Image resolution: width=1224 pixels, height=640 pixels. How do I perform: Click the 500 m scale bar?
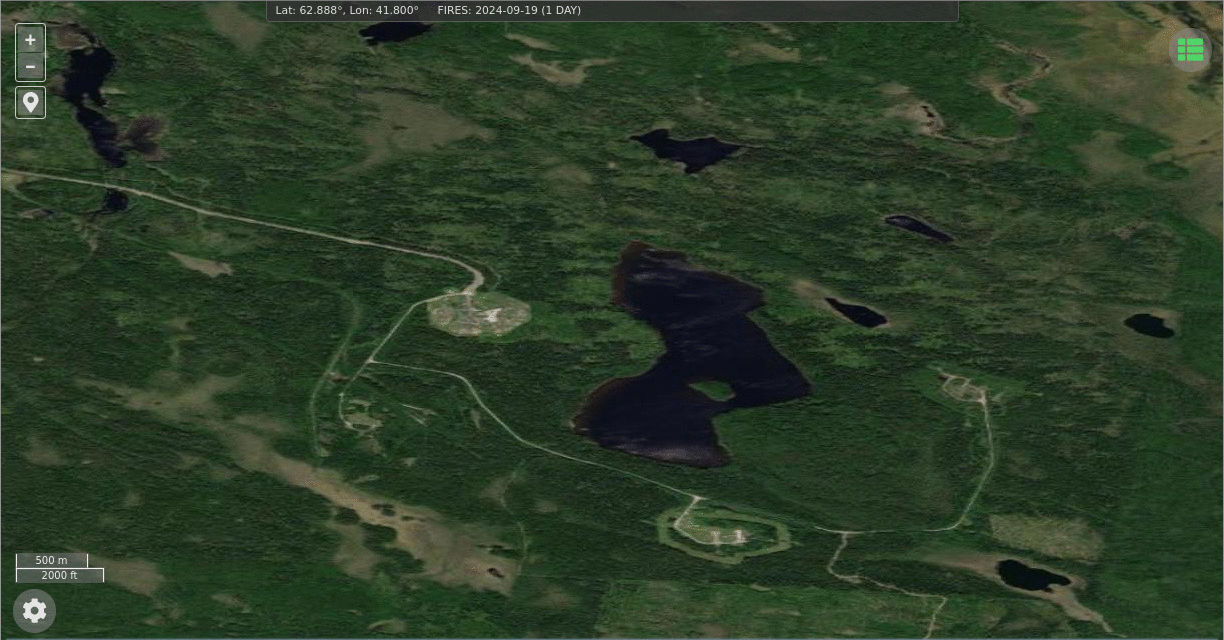[52, 560]
